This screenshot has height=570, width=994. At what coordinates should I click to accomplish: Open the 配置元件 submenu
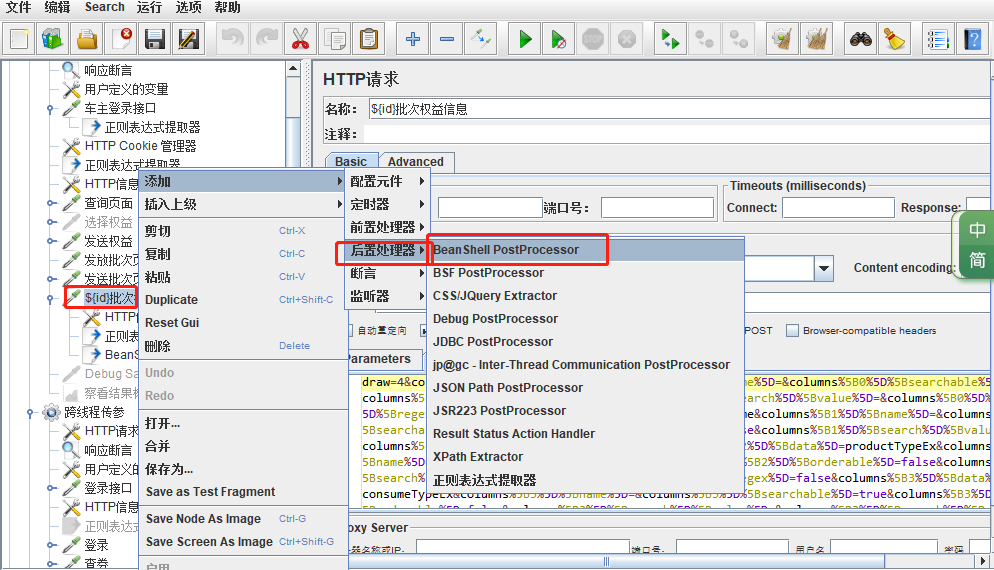click(387, 181)
